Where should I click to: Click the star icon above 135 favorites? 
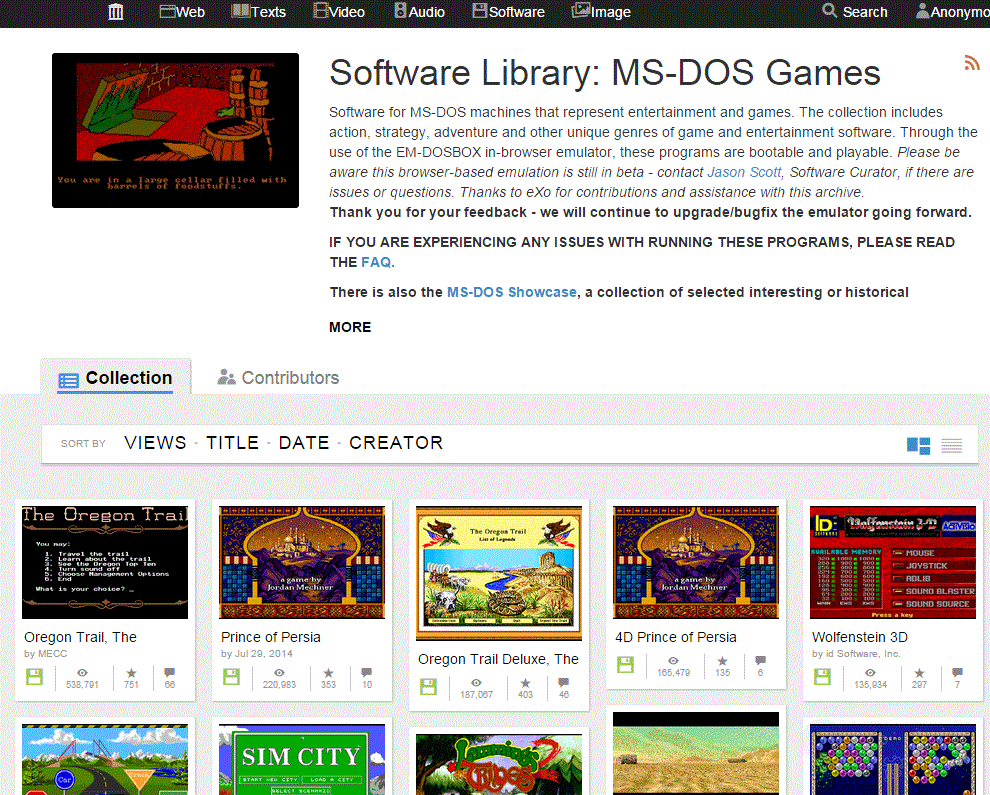(722, 661)
